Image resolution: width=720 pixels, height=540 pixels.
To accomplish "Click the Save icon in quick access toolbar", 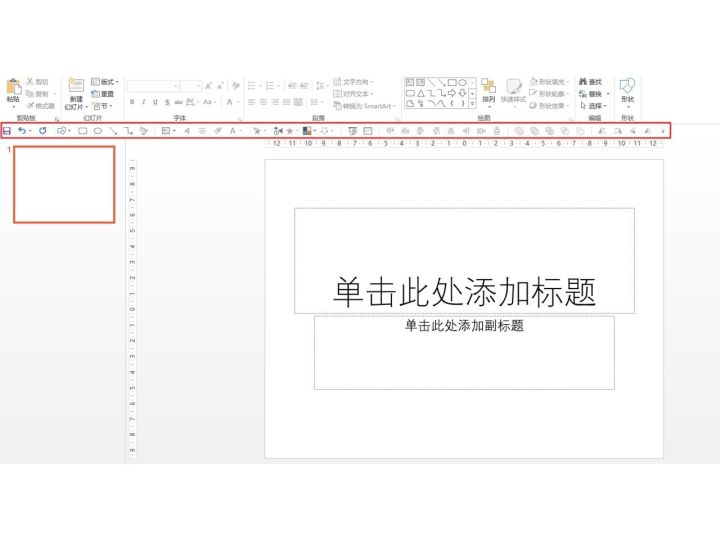I will coord(7,131).
